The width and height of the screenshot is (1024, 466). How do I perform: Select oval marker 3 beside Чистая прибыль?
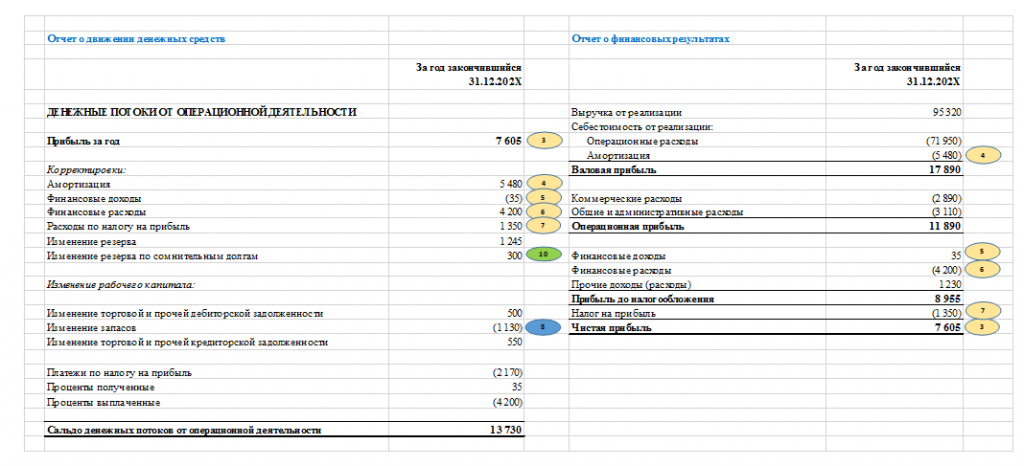pyautogui.click(x=982, y=328)
